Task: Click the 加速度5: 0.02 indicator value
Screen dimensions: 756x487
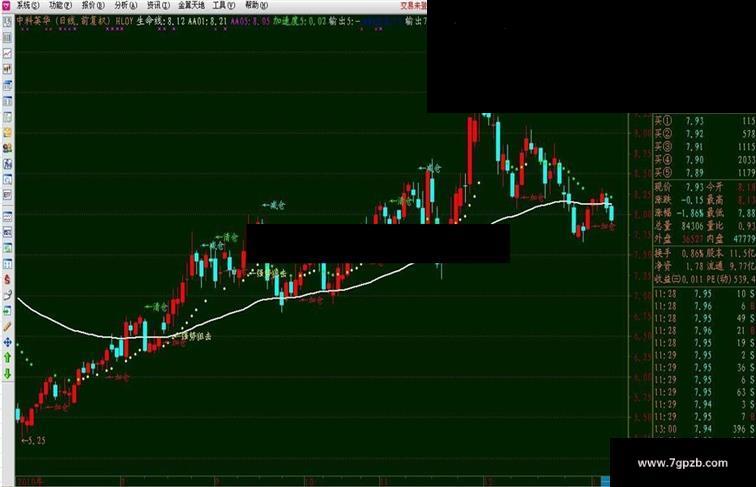Action: [299, 21]
